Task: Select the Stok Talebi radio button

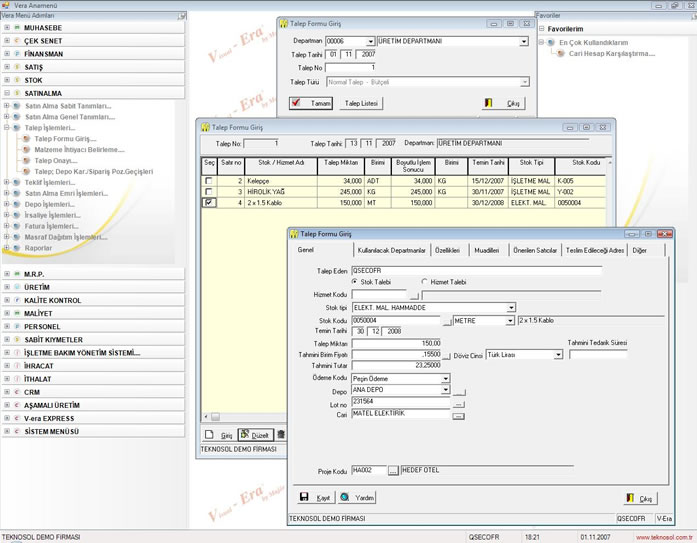Action: (x=354, y=282)
